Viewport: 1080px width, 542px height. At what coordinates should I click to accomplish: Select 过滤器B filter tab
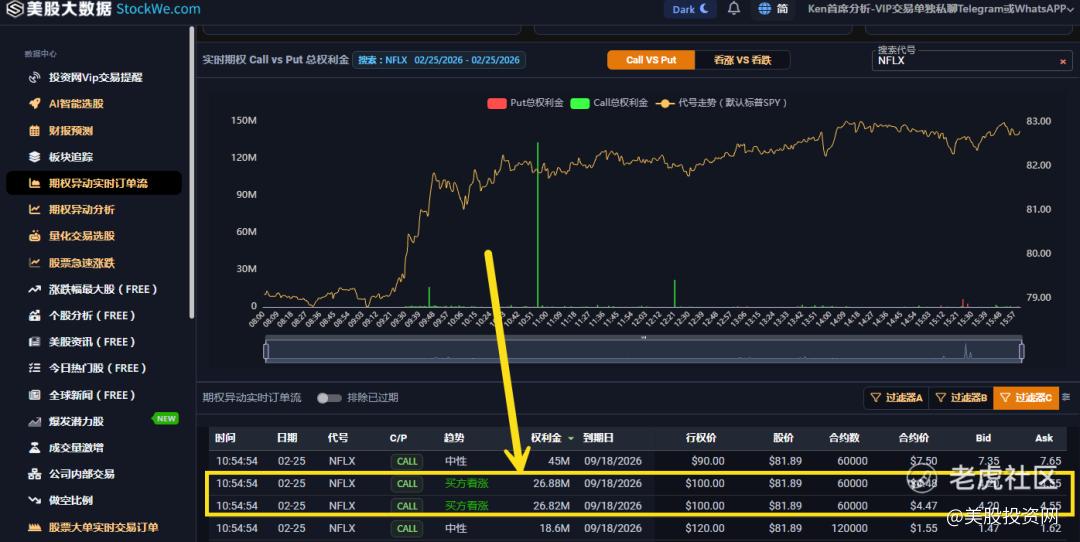962,397
